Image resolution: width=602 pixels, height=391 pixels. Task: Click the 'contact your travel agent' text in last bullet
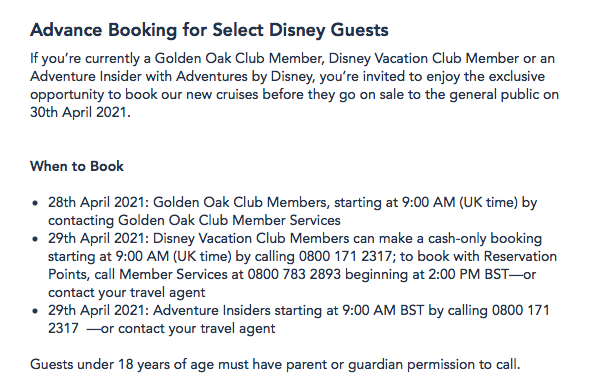click(x=197, y=328)
